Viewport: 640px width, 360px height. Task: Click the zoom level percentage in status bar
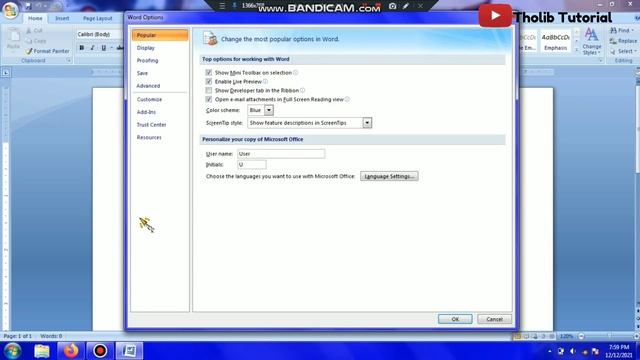tap(566, 336)
